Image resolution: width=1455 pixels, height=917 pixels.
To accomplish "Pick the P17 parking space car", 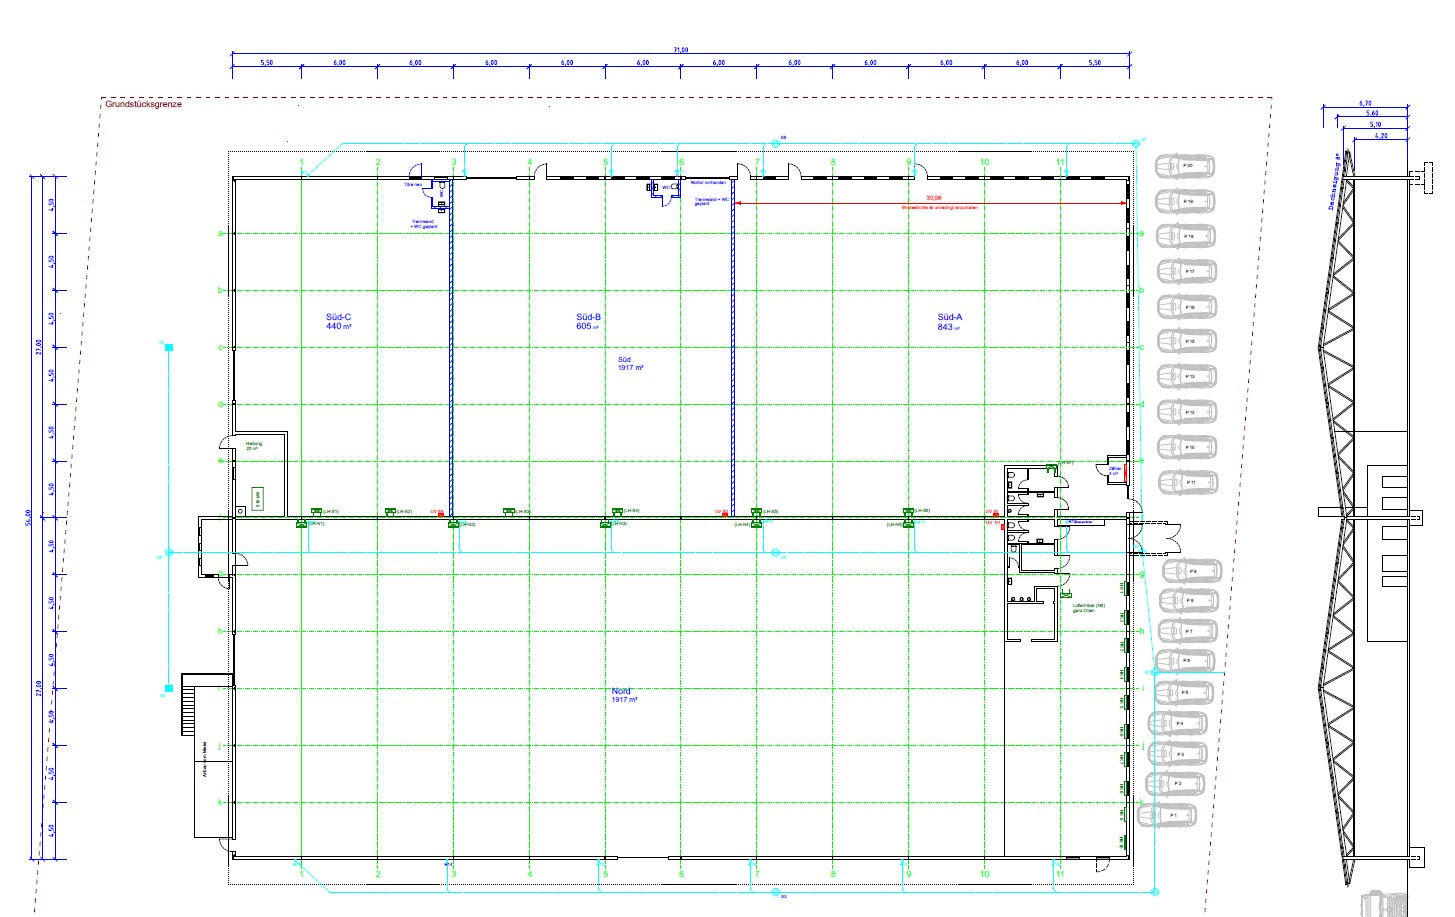I will (x=1186, y=271).
